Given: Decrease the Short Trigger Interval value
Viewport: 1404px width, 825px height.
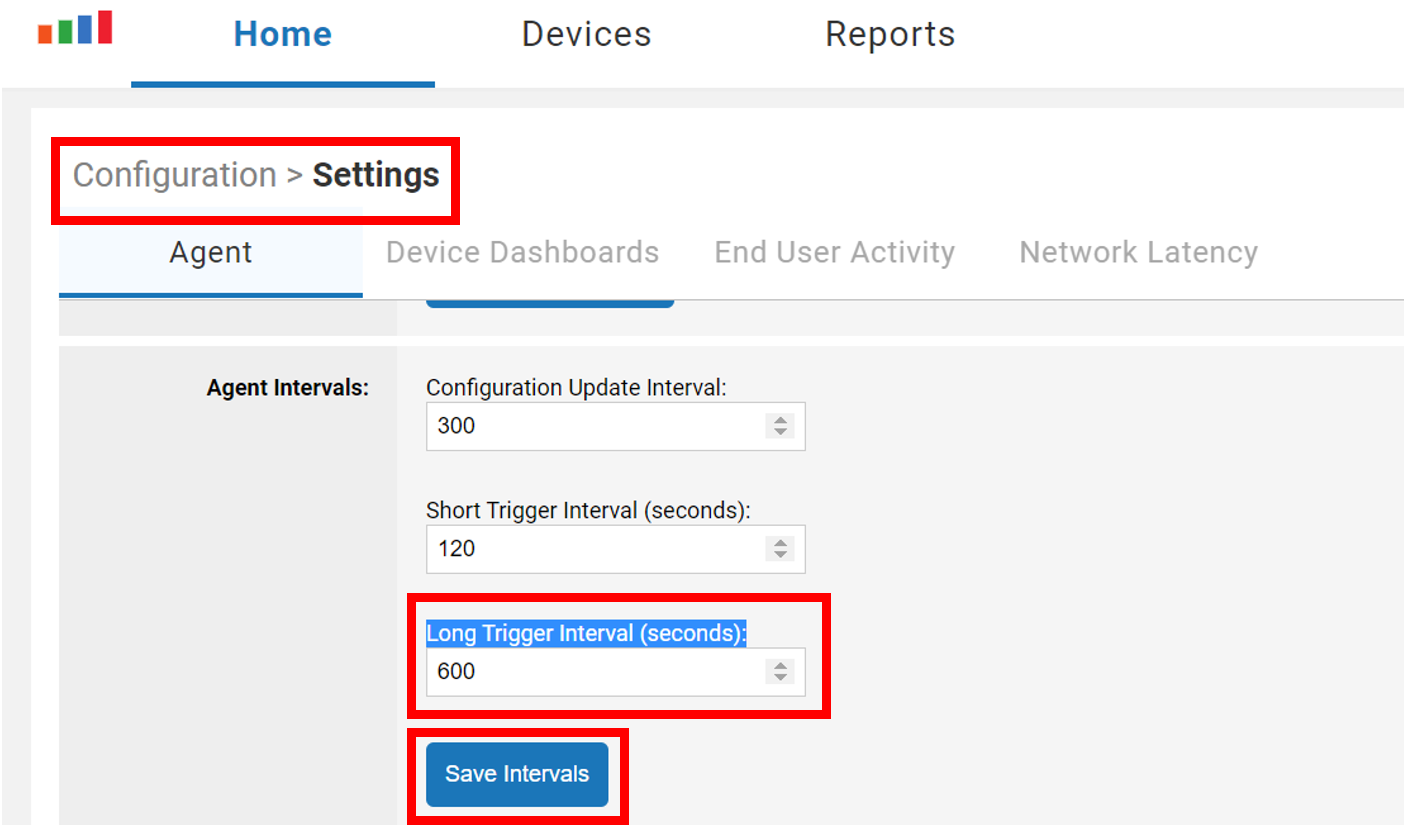Looking at the screenshot, I should pos(780,556).
